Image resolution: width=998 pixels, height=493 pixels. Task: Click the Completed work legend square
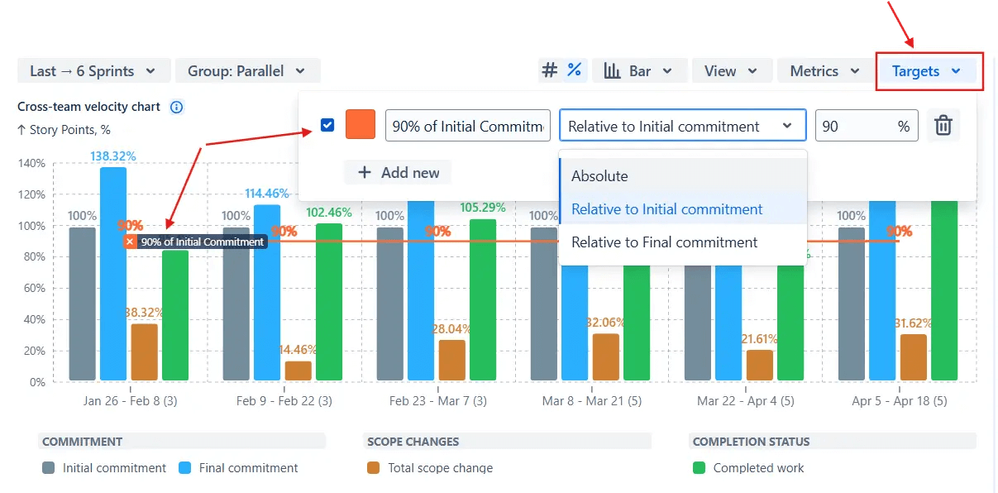[x=697, y=467]
